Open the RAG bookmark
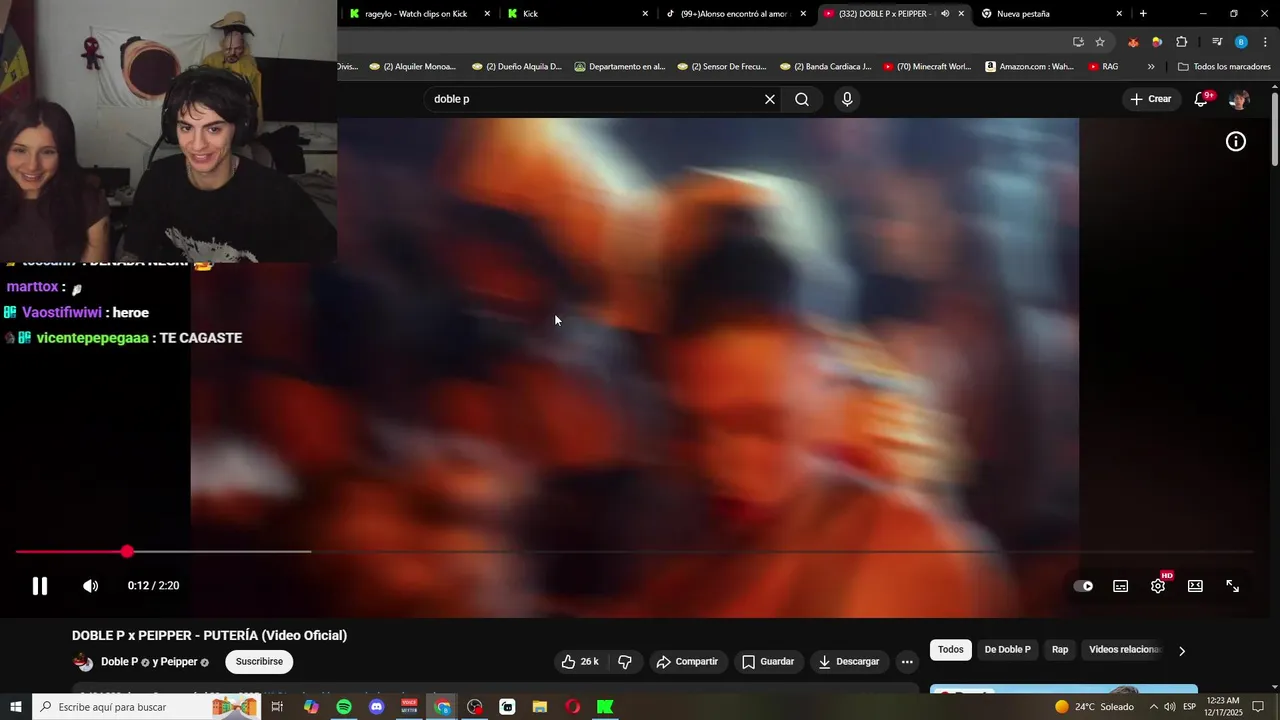Viewport: 1280px width, 720px height. point(1103,67)
